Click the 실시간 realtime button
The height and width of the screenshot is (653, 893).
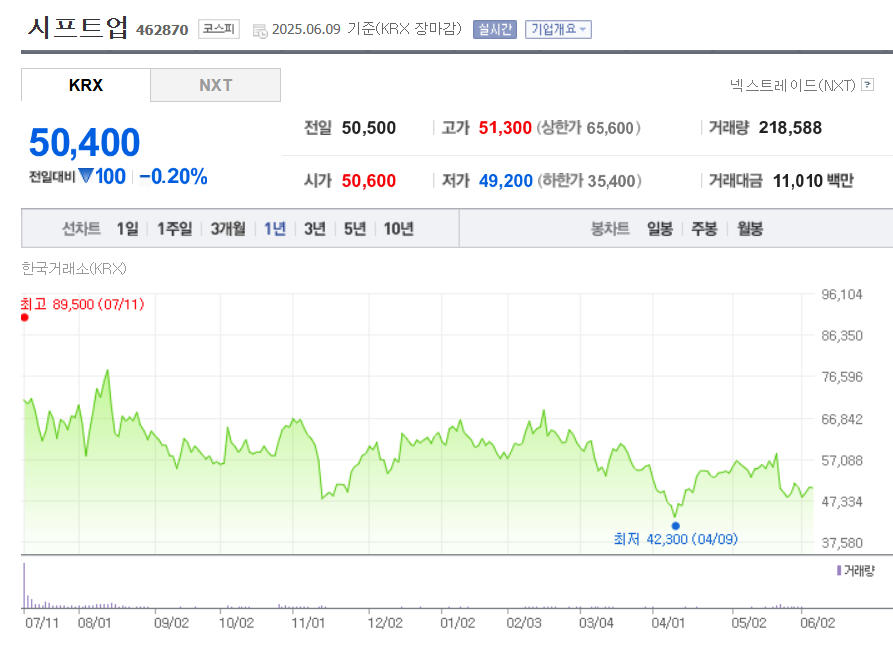tap(494, 29)
